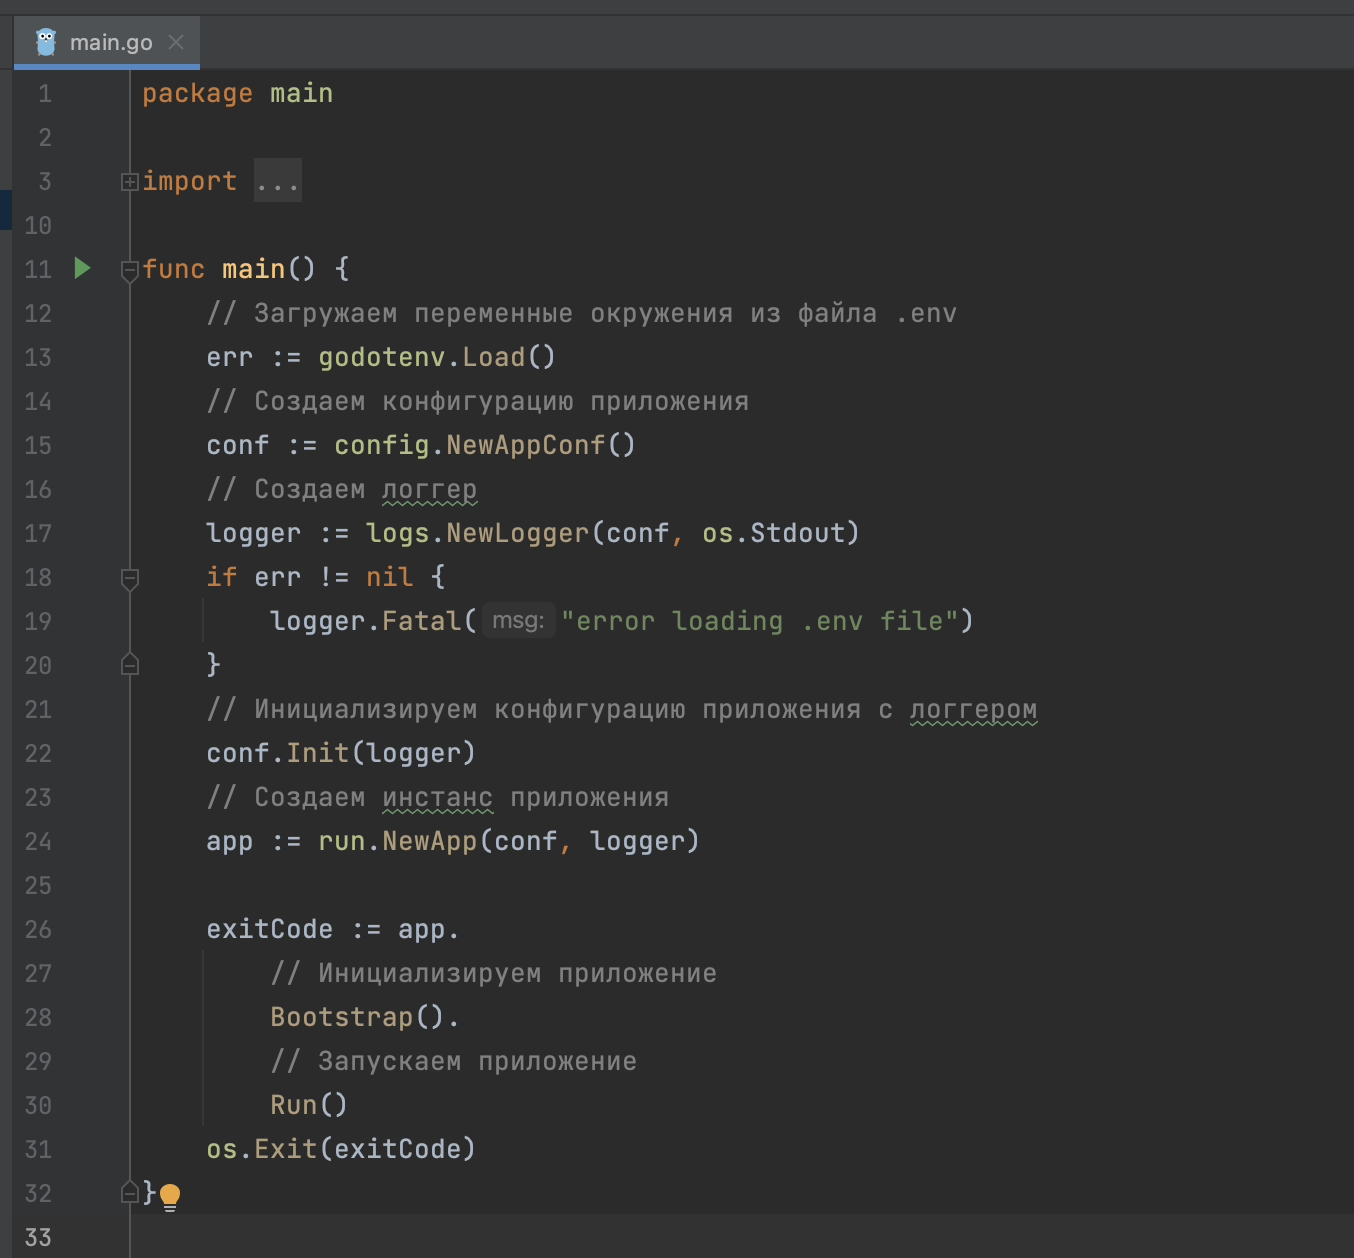Click the underlined word инстанс in comment
Viewport: 1354px width, 1258px height.
point(437,797)
